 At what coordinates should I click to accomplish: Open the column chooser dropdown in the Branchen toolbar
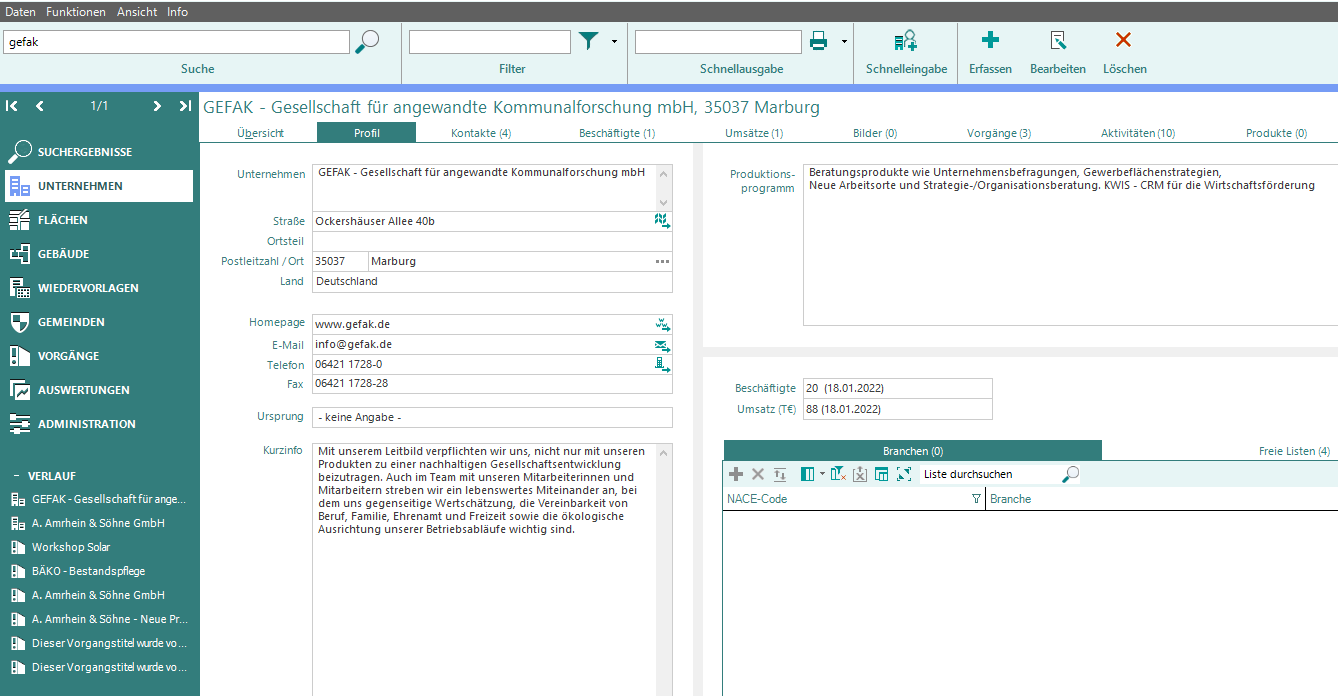click(822, 474)
